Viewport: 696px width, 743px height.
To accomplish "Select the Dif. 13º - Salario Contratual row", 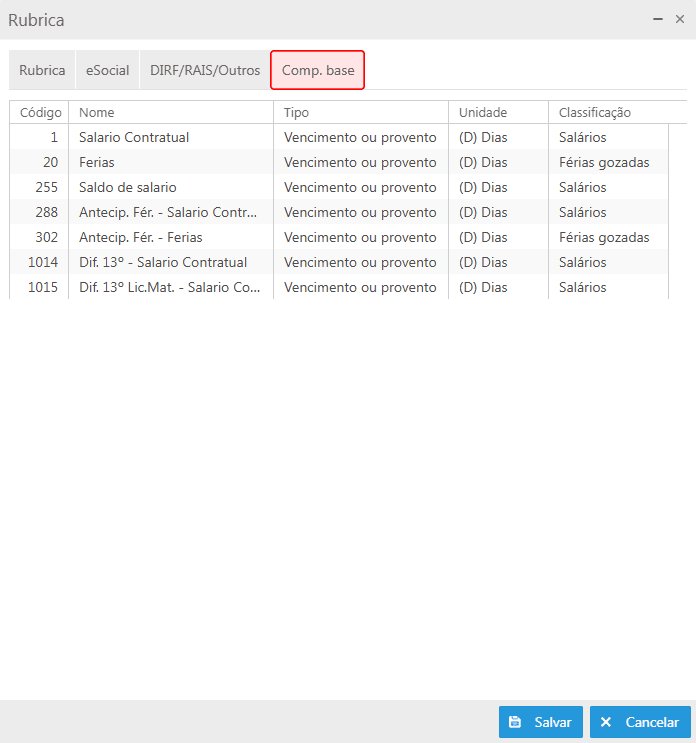I will [x=339, y=262].
